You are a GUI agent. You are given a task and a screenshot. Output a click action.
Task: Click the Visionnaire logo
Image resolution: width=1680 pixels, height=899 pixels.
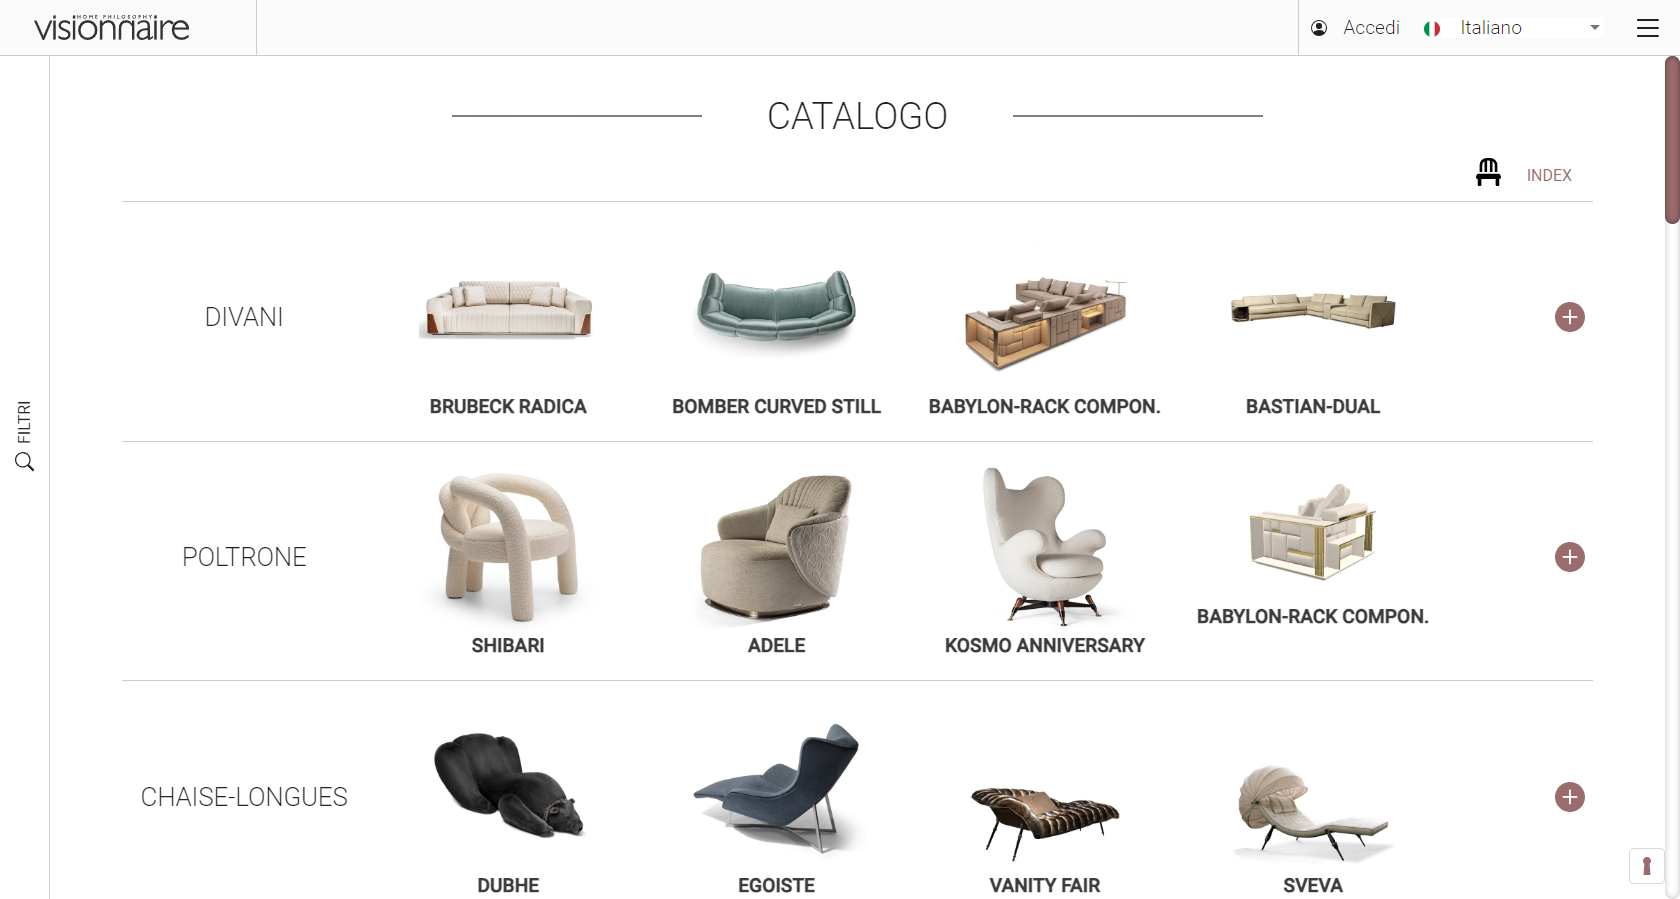(x=112, y=28)
